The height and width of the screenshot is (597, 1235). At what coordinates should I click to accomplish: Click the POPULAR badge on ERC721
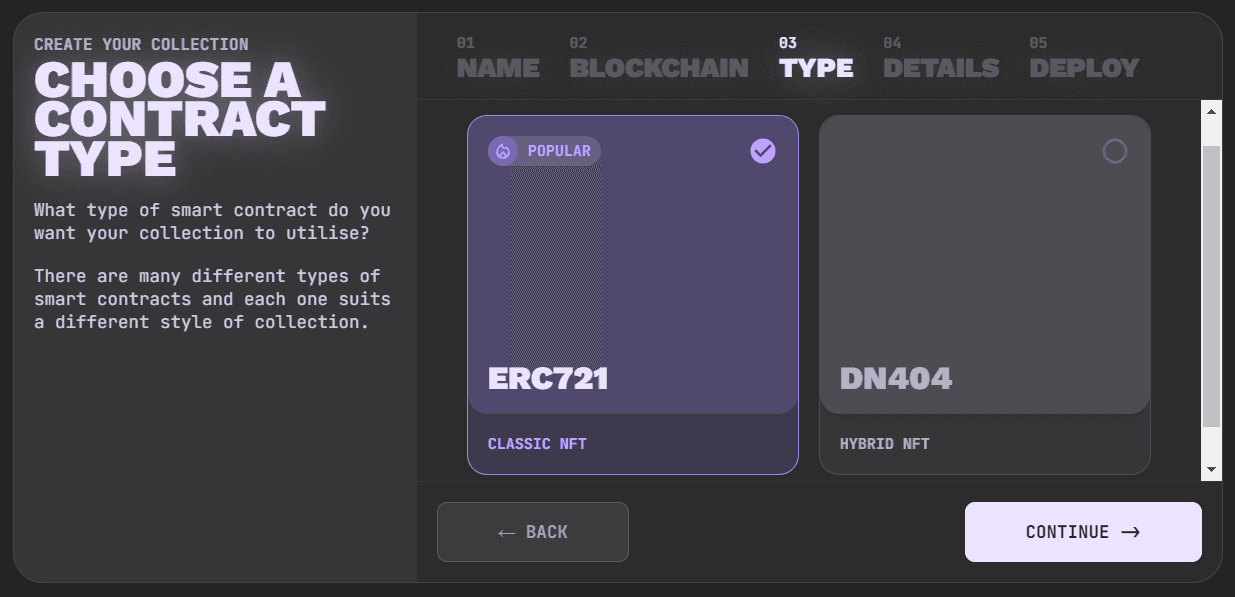pos(544,150)
